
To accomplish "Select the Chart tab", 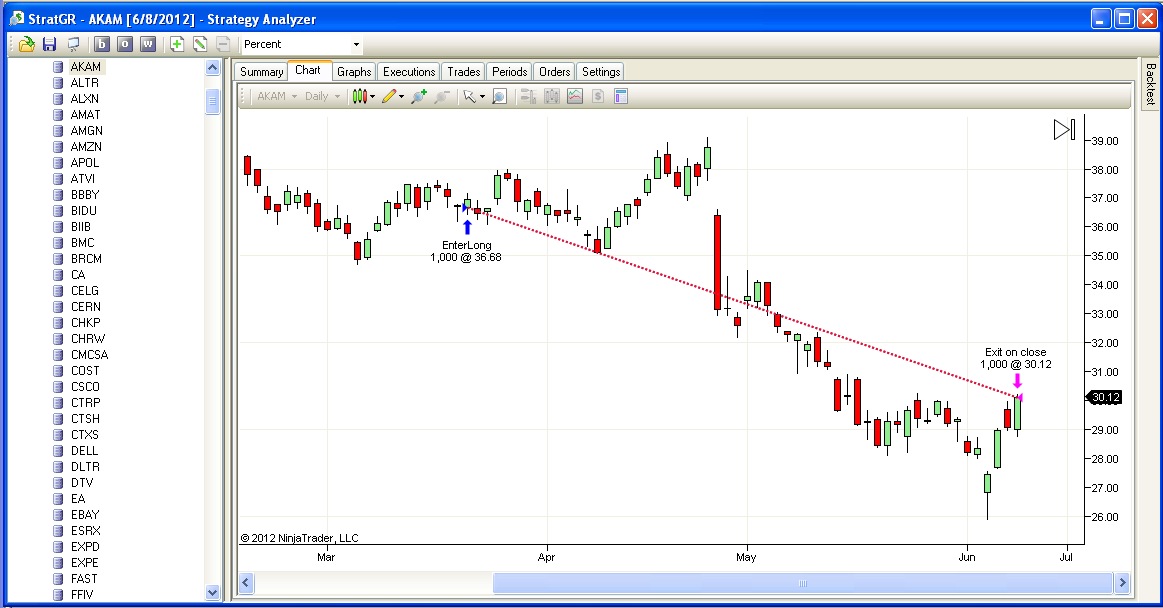I will tap(308, 70).
